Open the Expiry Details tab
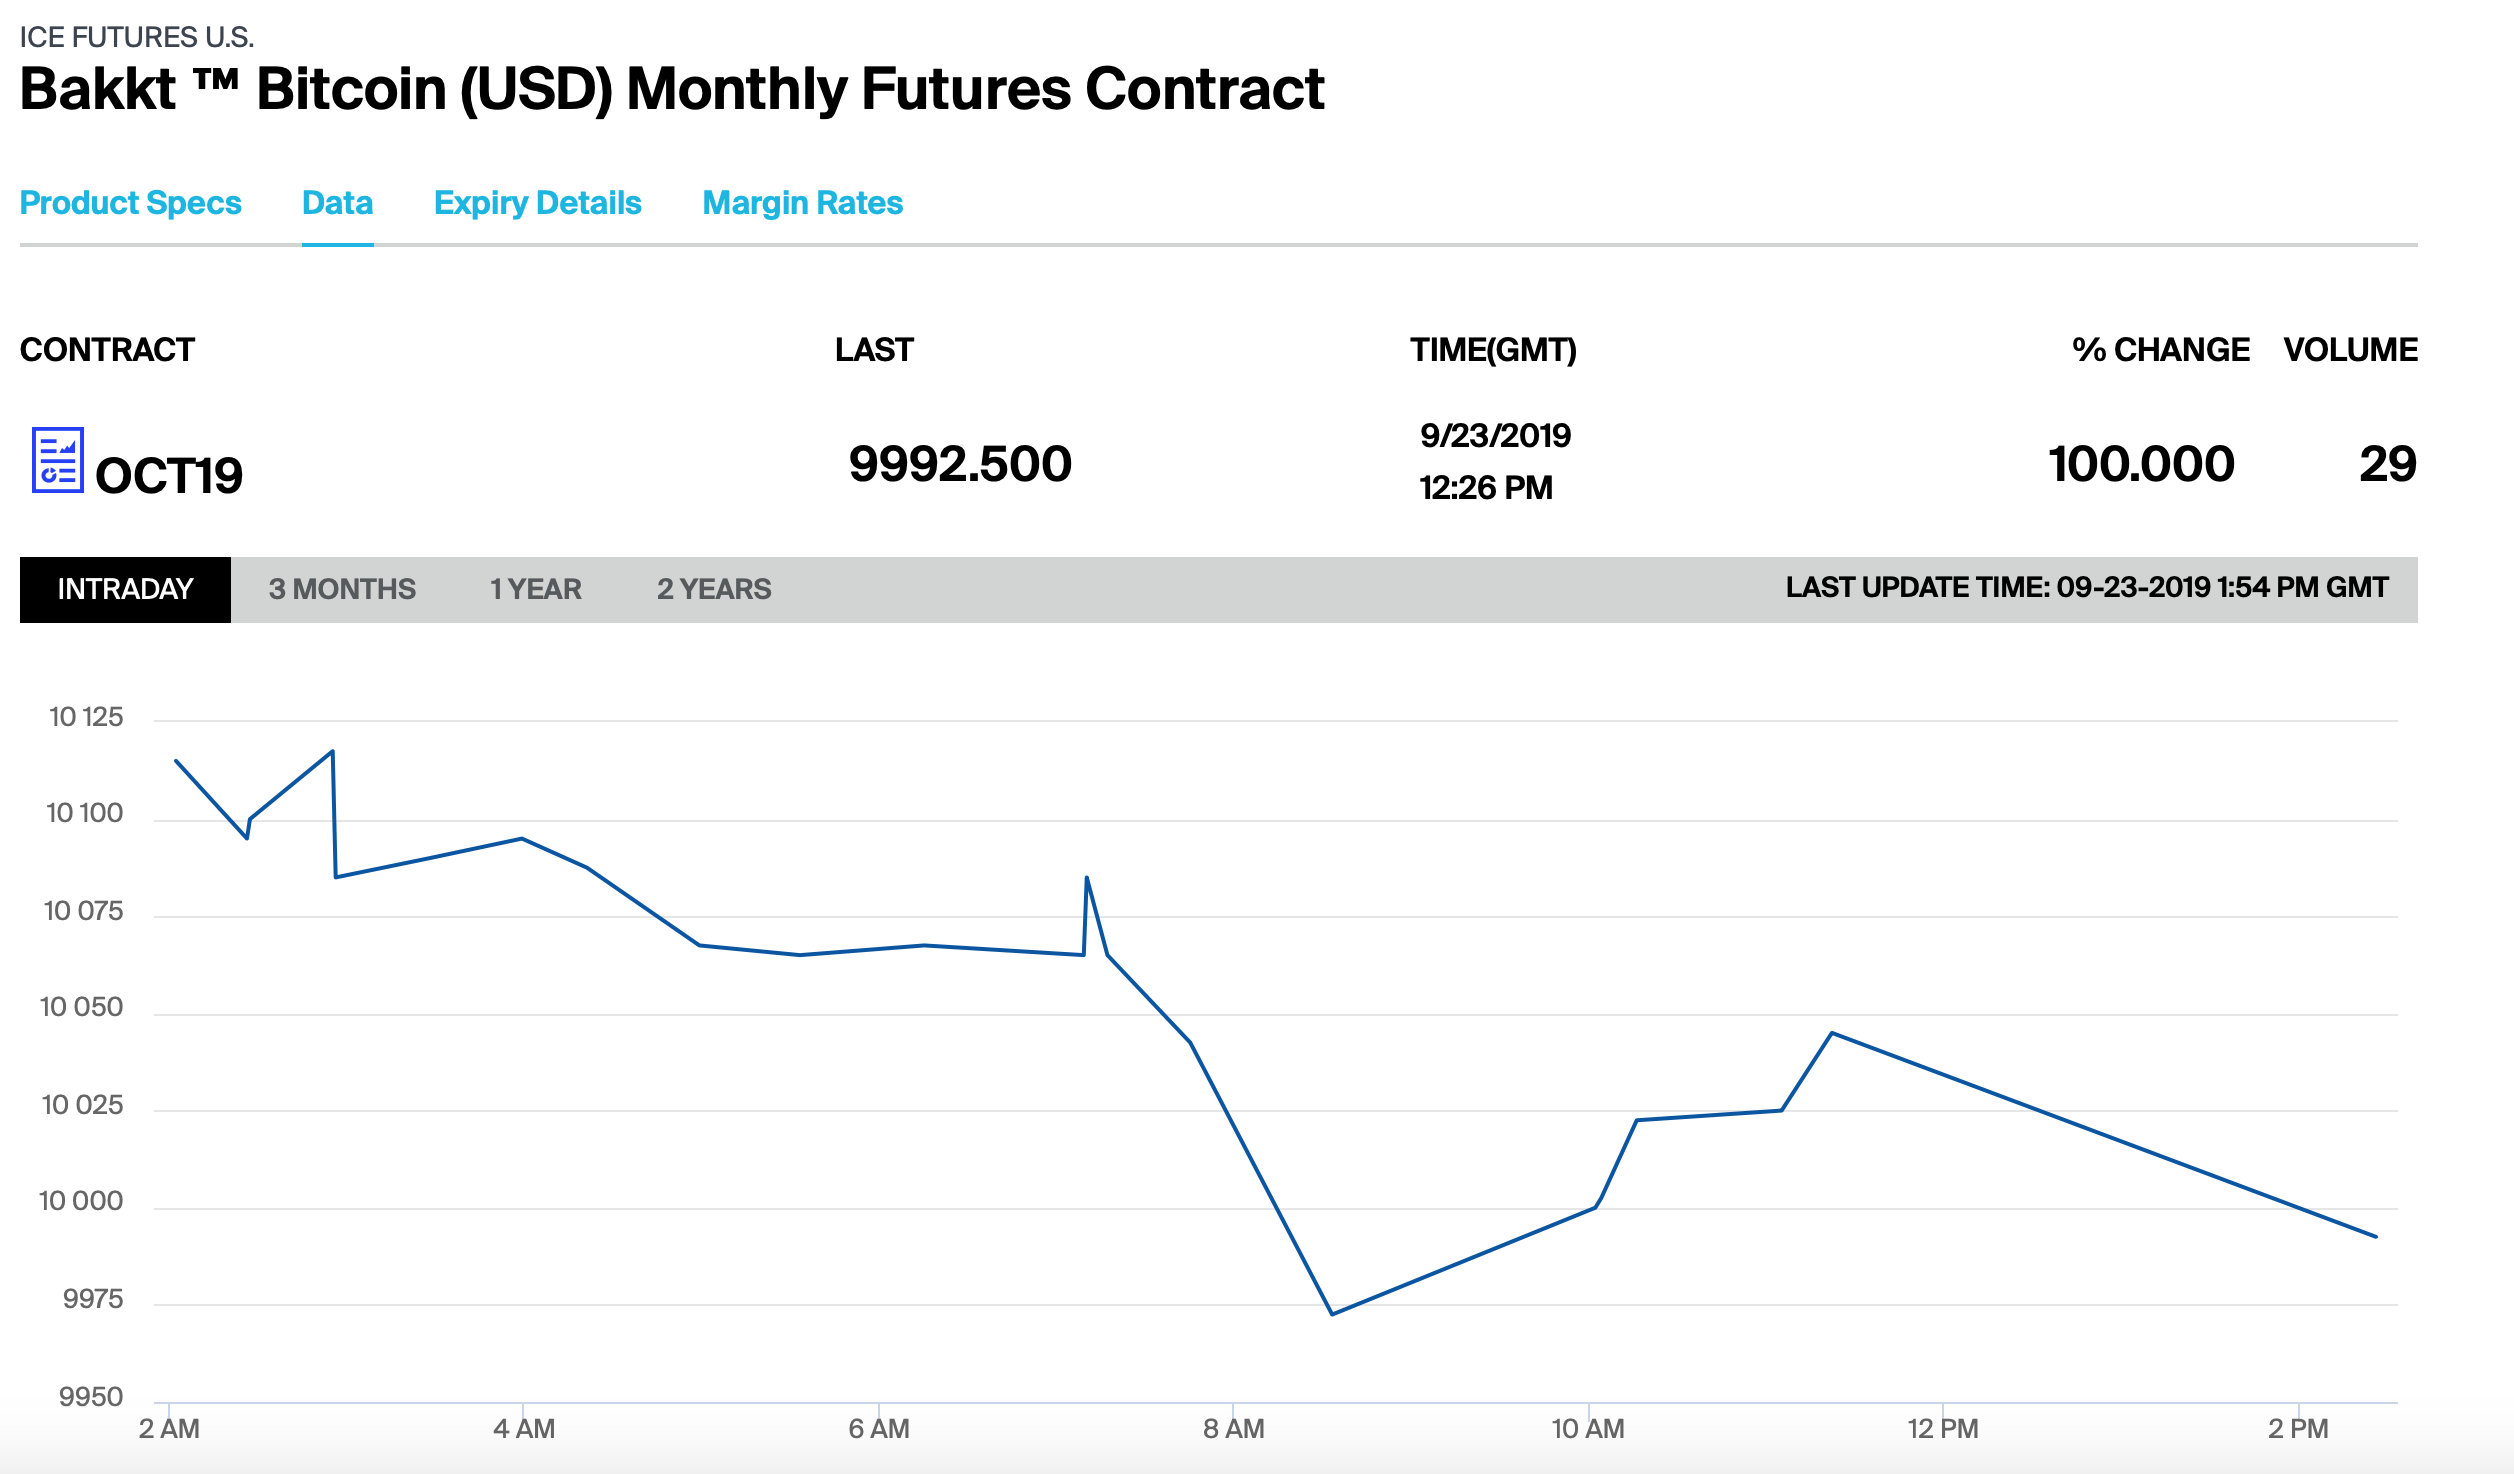The height and width of the screenshot is (1474, 2514). pos(538,203)
